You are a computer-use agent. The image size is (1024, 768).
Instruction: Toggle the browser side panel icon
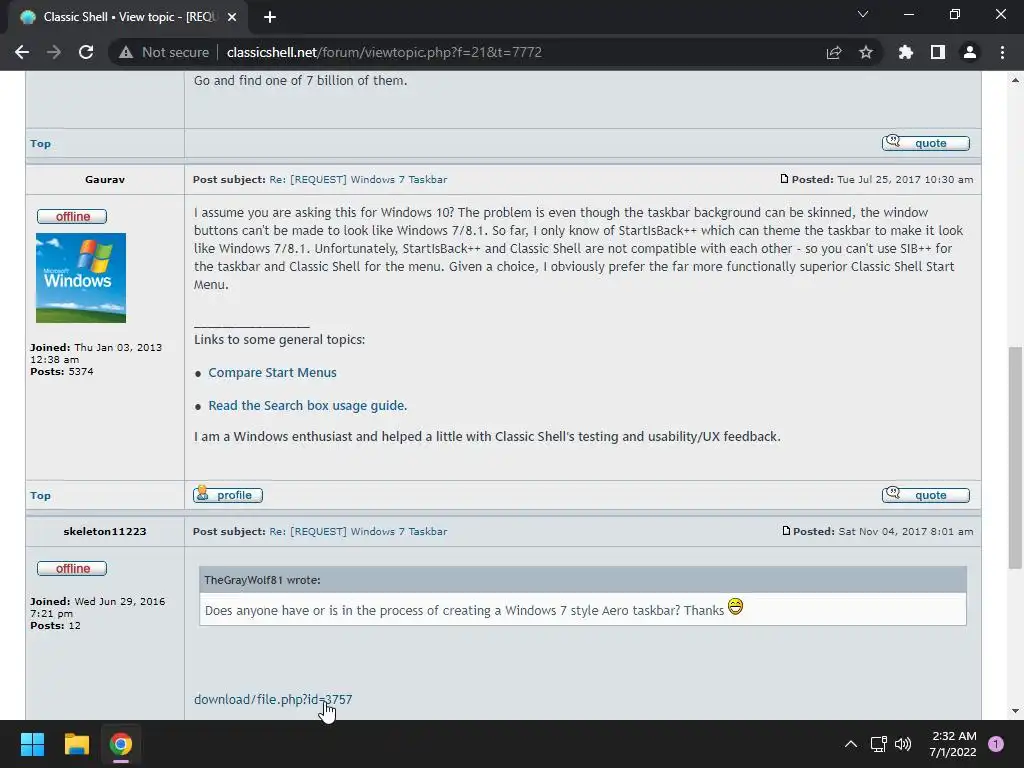938,52
